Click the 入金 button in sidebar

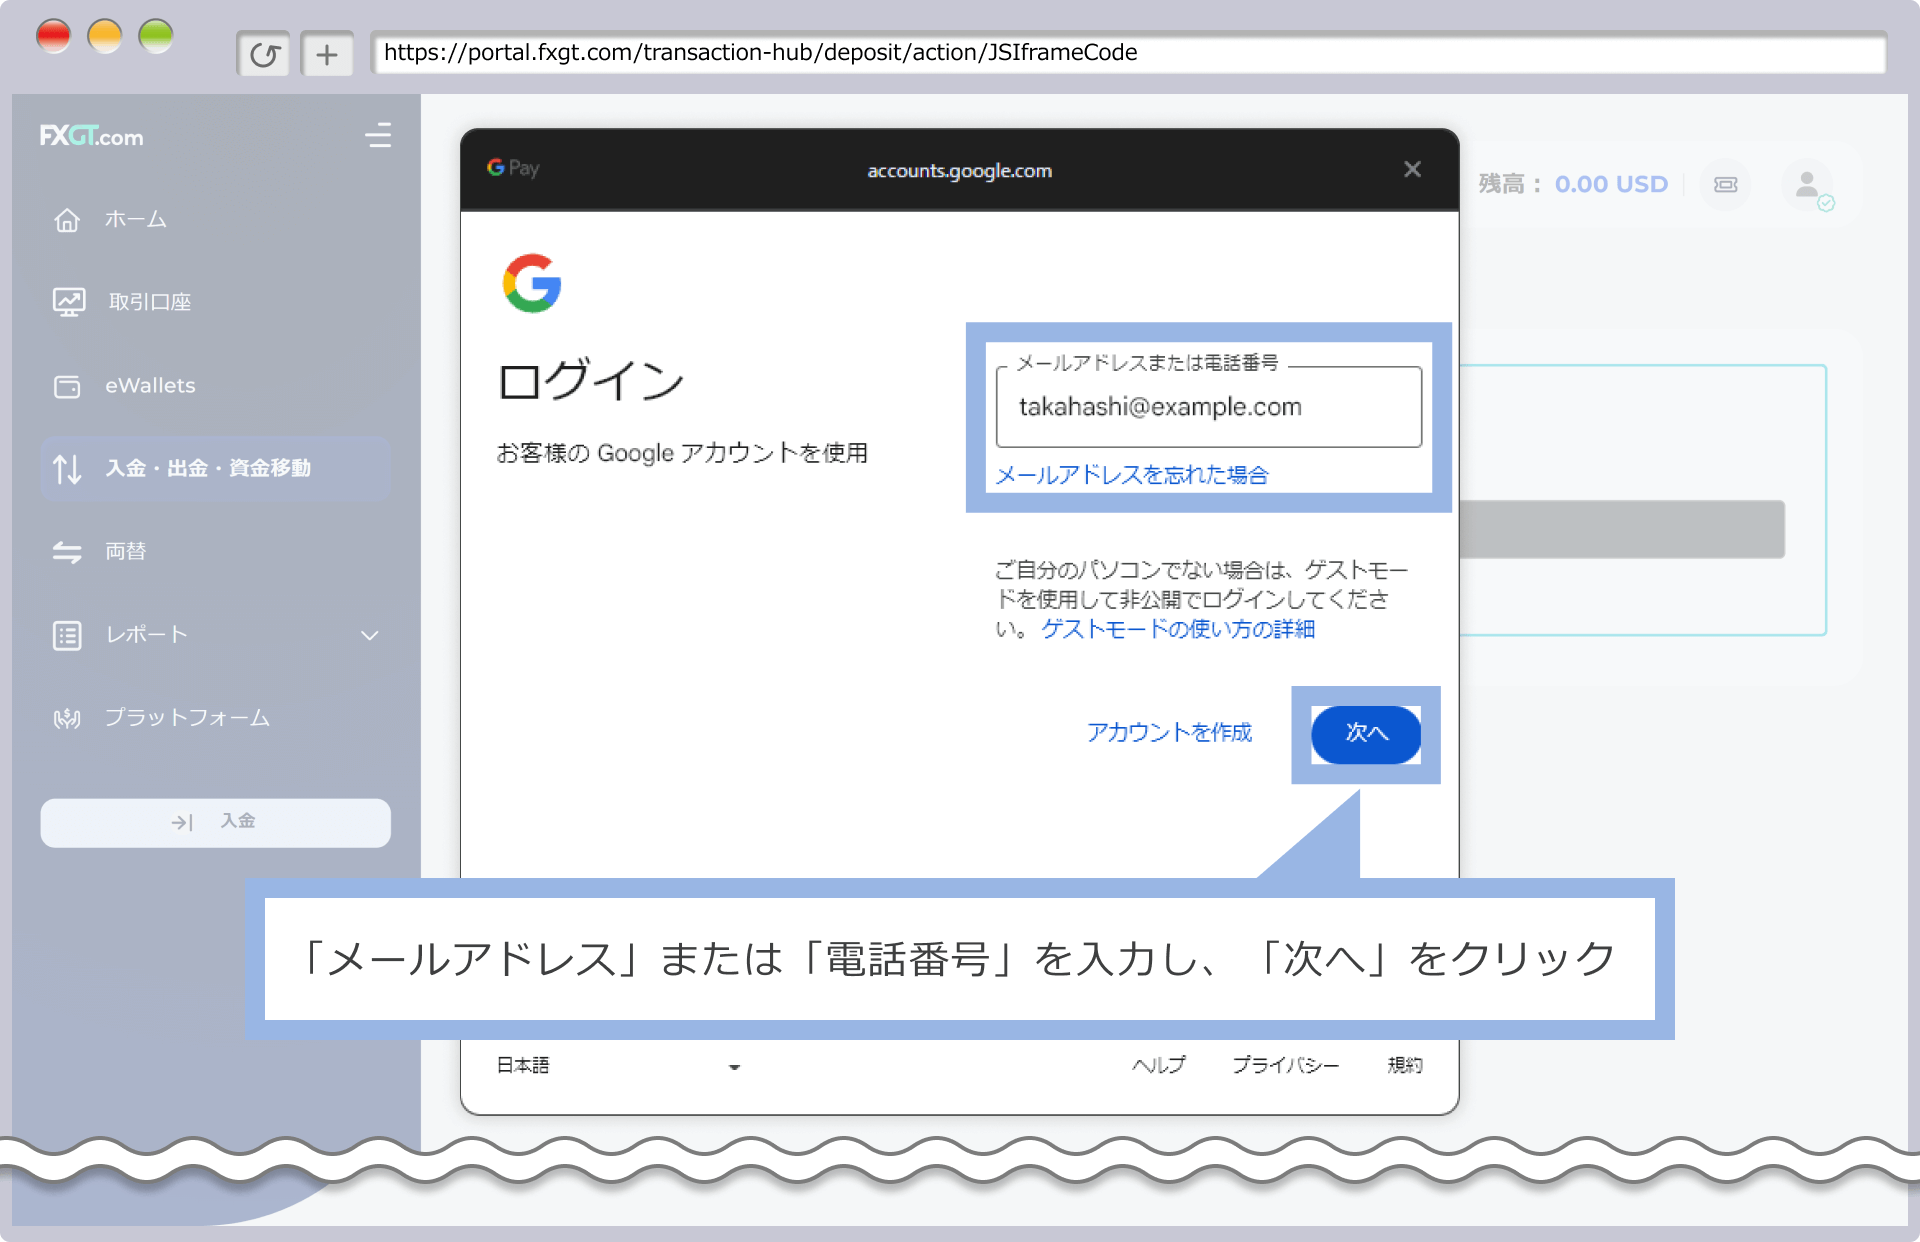point(215,822)
